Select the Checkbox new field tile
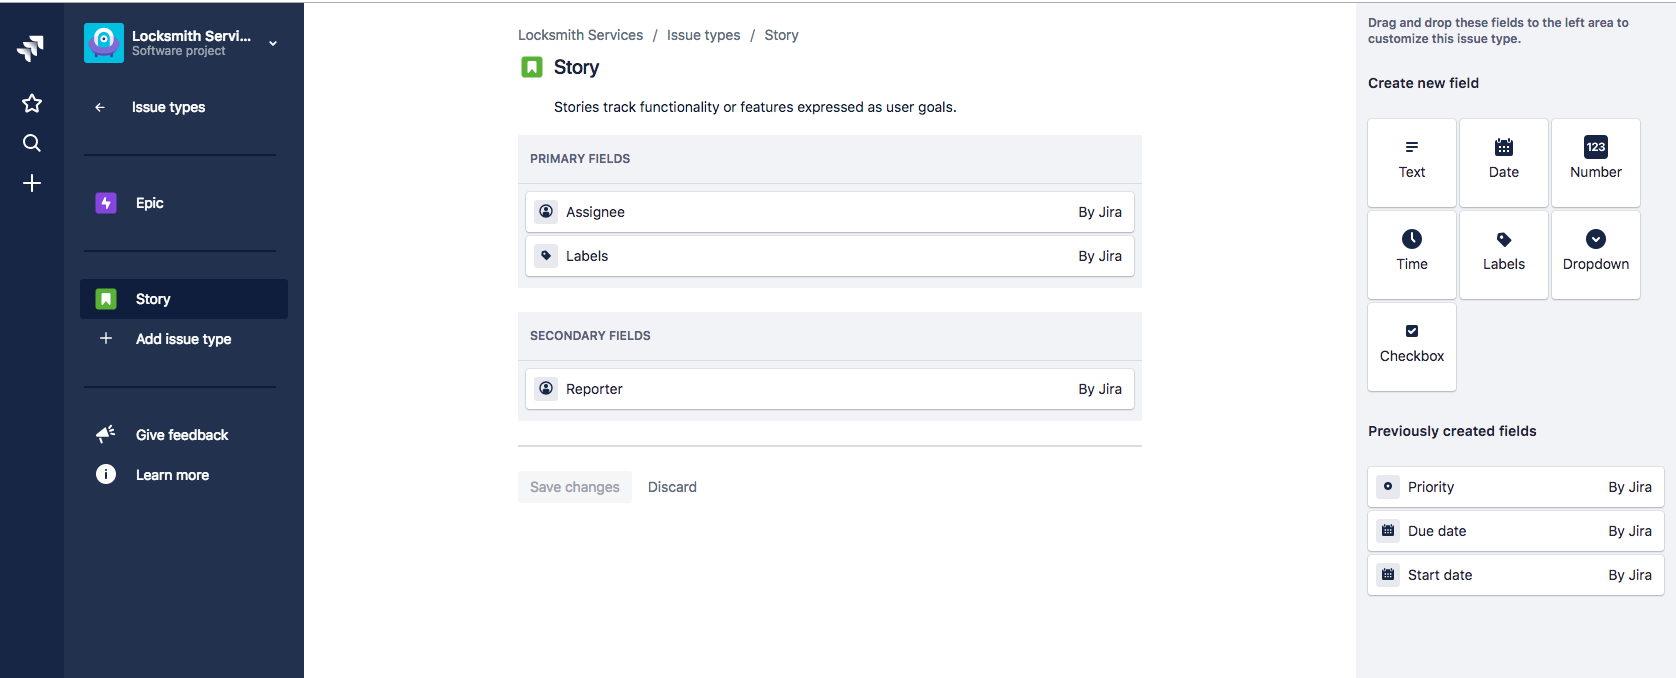 click(x=1412, y=347)
